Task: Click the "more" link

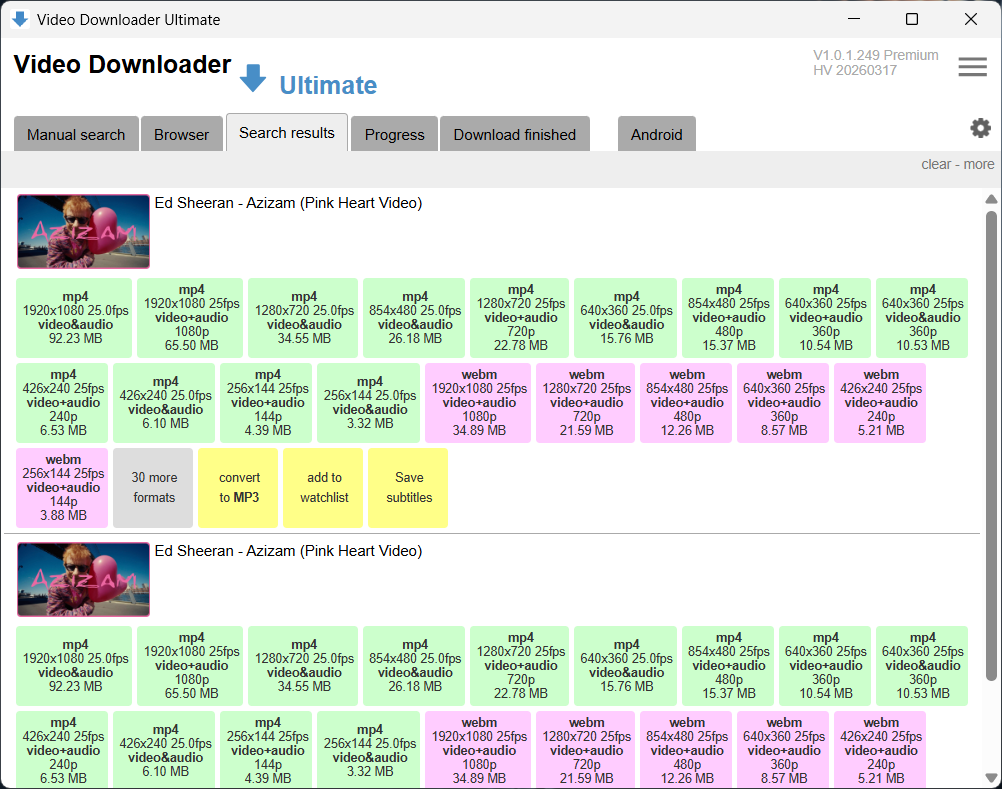Action: coord(978,164)
